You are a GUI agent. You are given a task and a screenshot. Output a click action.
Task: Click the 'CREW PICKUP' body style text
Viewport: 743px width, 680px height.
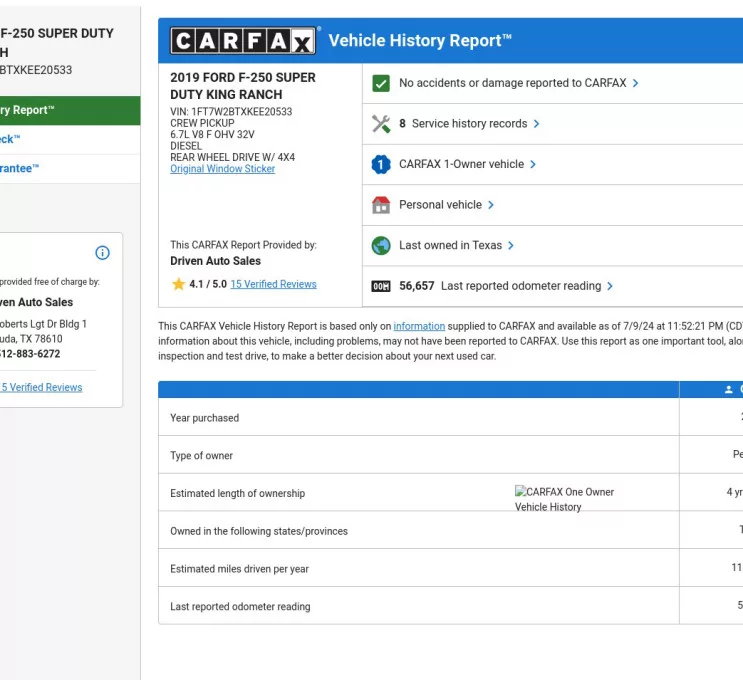point(202,123)
